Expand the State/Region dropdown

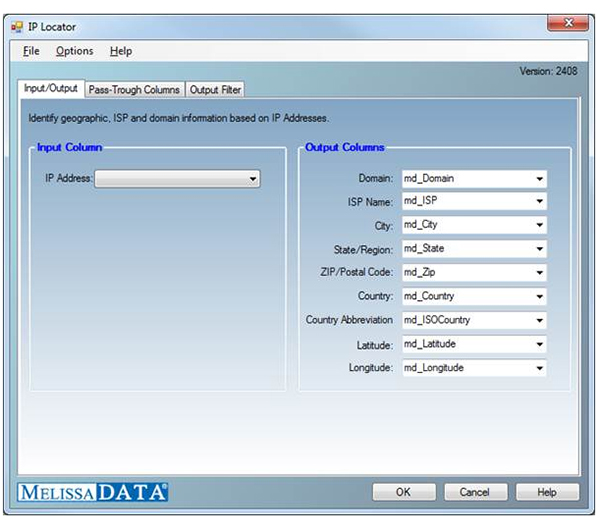[540, 249]
